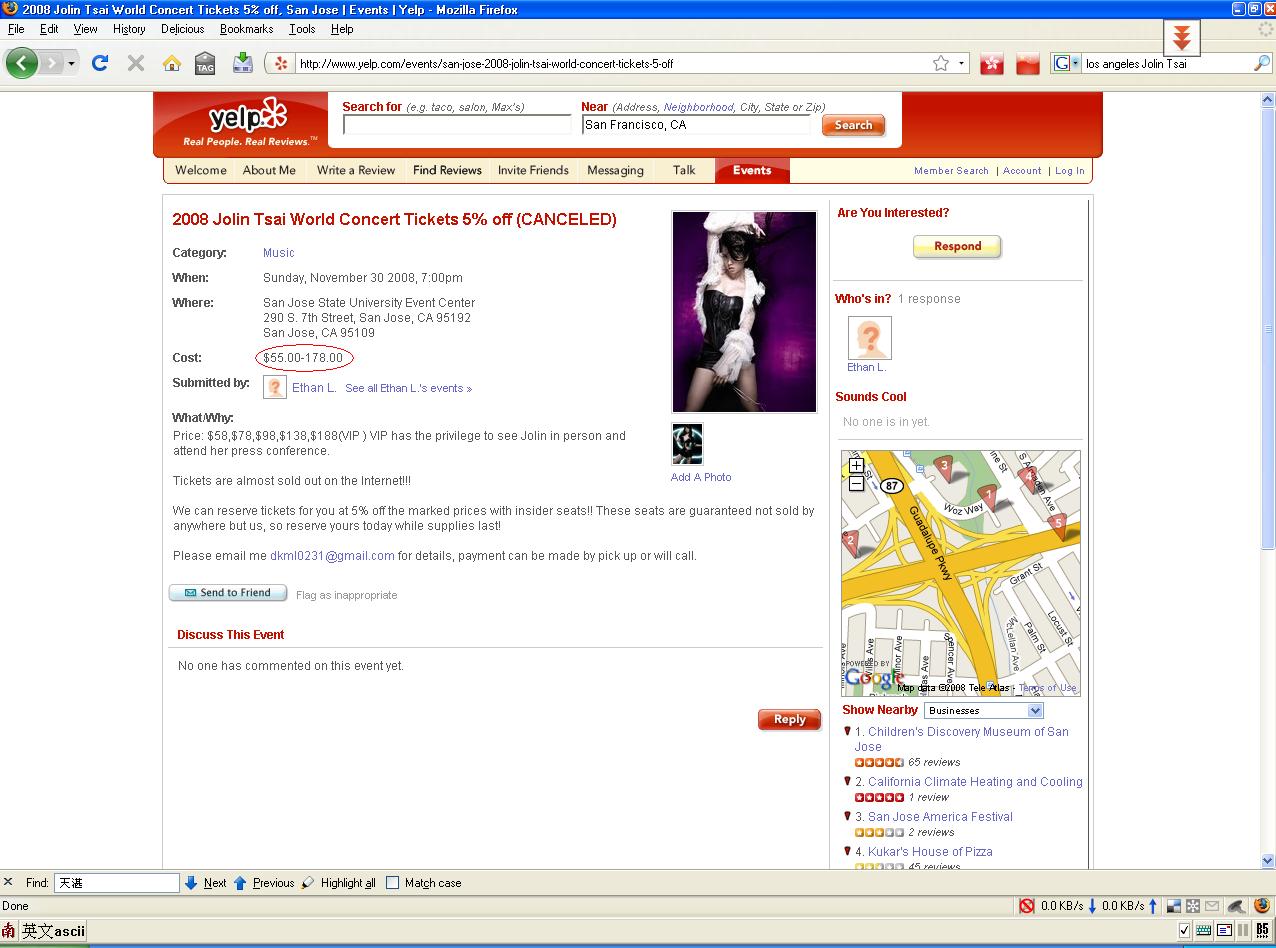
Task: Expand the back/forward history dropdown
Action: (x=71, y=63)
